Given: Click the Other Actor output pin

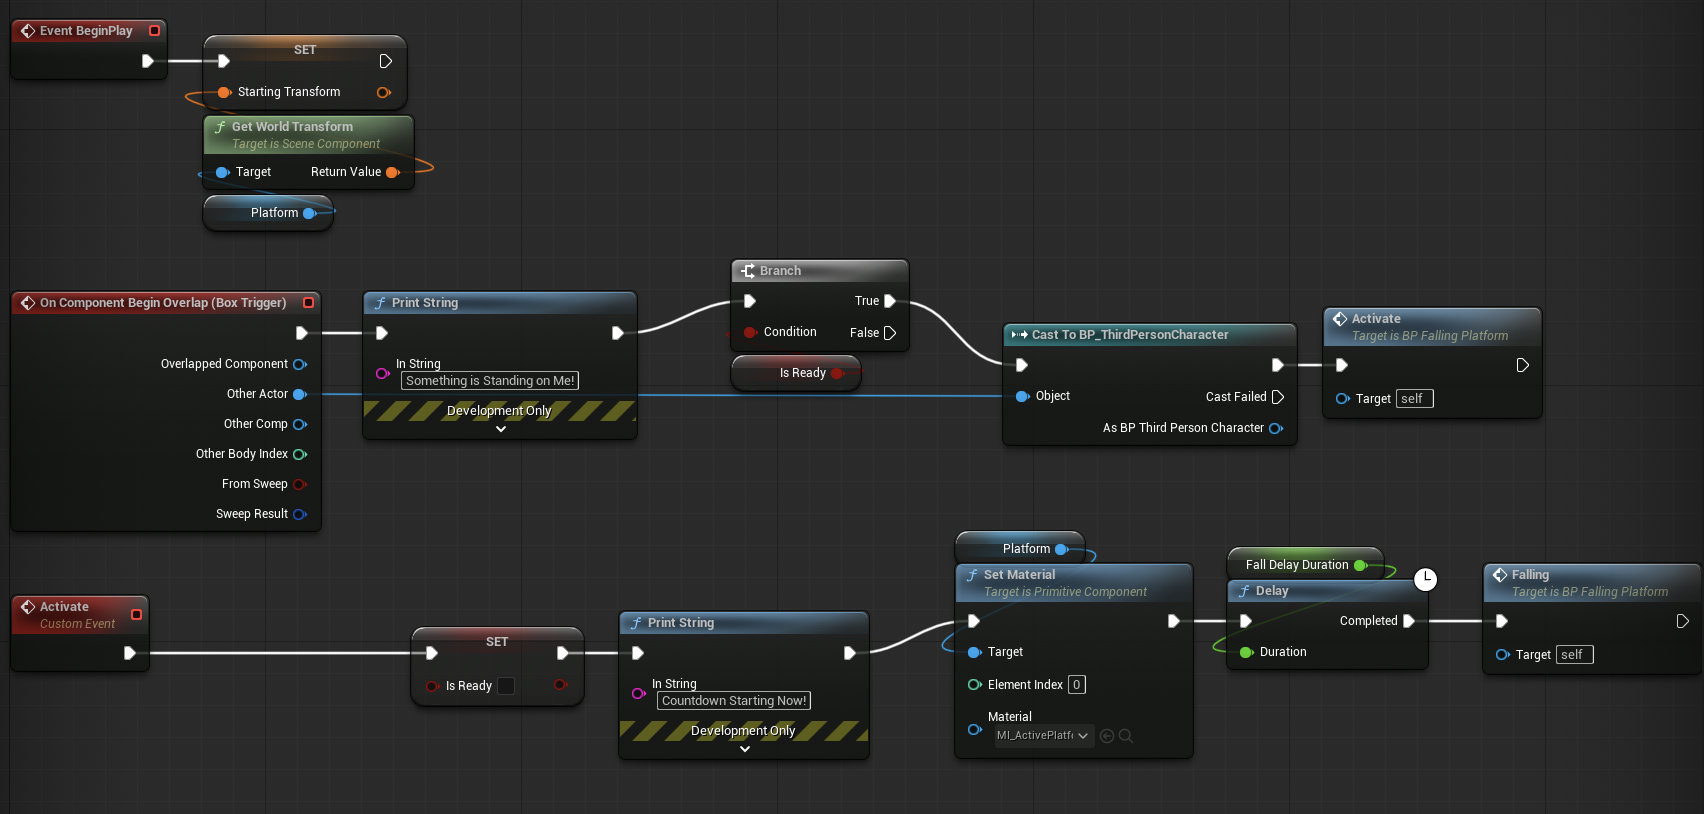Looking at the screenshot, I should (x=300, y=394).
